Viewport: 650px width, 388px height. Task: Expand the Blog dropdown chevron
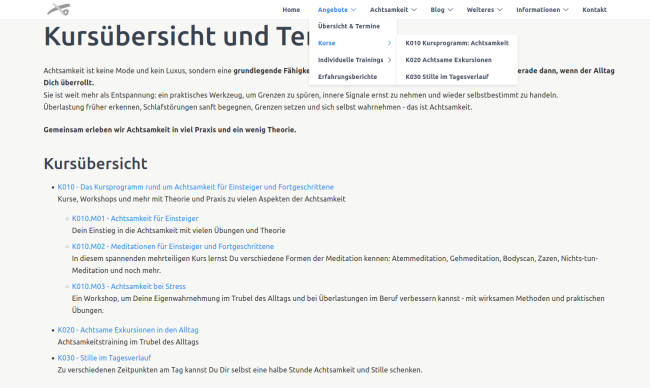(450, 10)
